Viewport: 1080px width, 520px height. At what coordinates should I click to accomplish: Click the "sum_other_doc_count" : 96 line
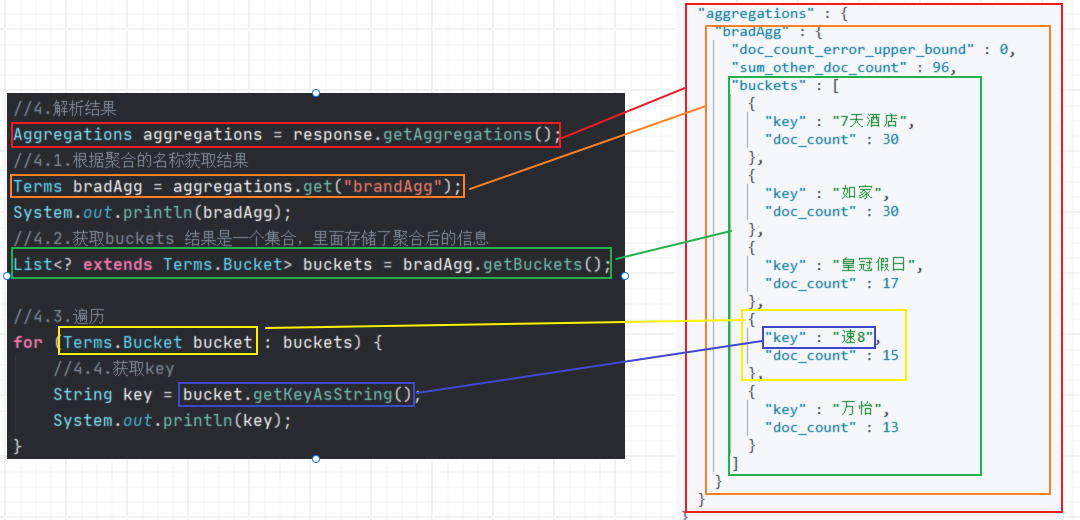coord(844,67)
